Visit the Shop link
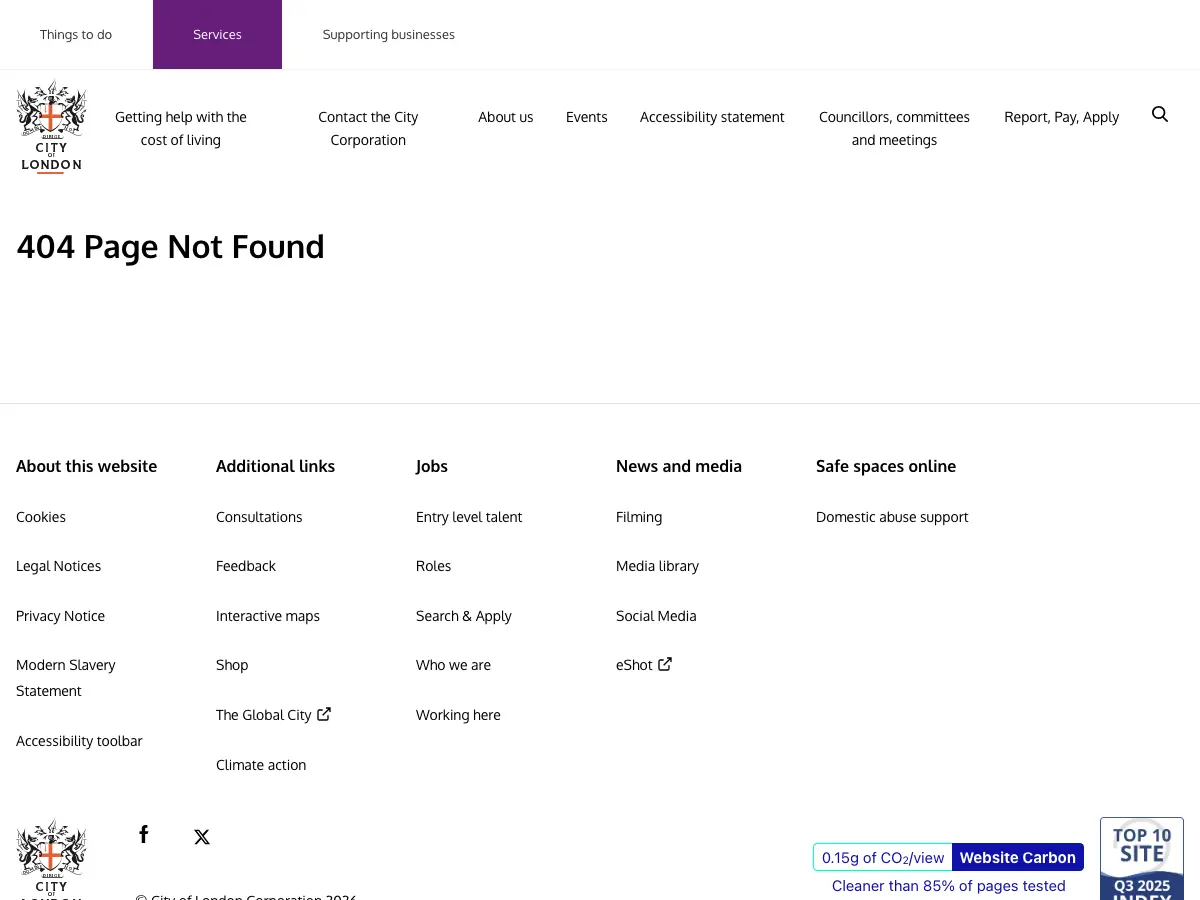 point(232,665)
